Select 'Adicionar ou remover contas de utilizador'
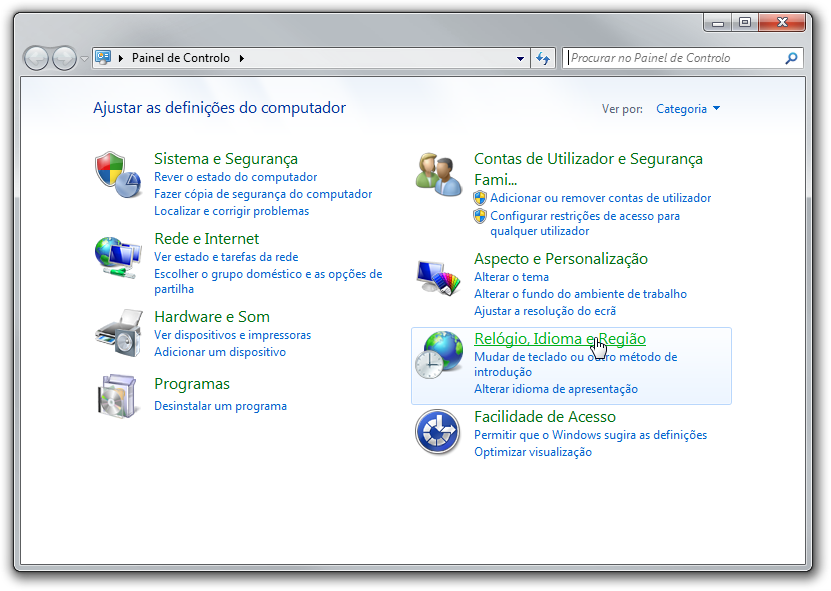Screen dimensions: 831x591 [601, 198]
